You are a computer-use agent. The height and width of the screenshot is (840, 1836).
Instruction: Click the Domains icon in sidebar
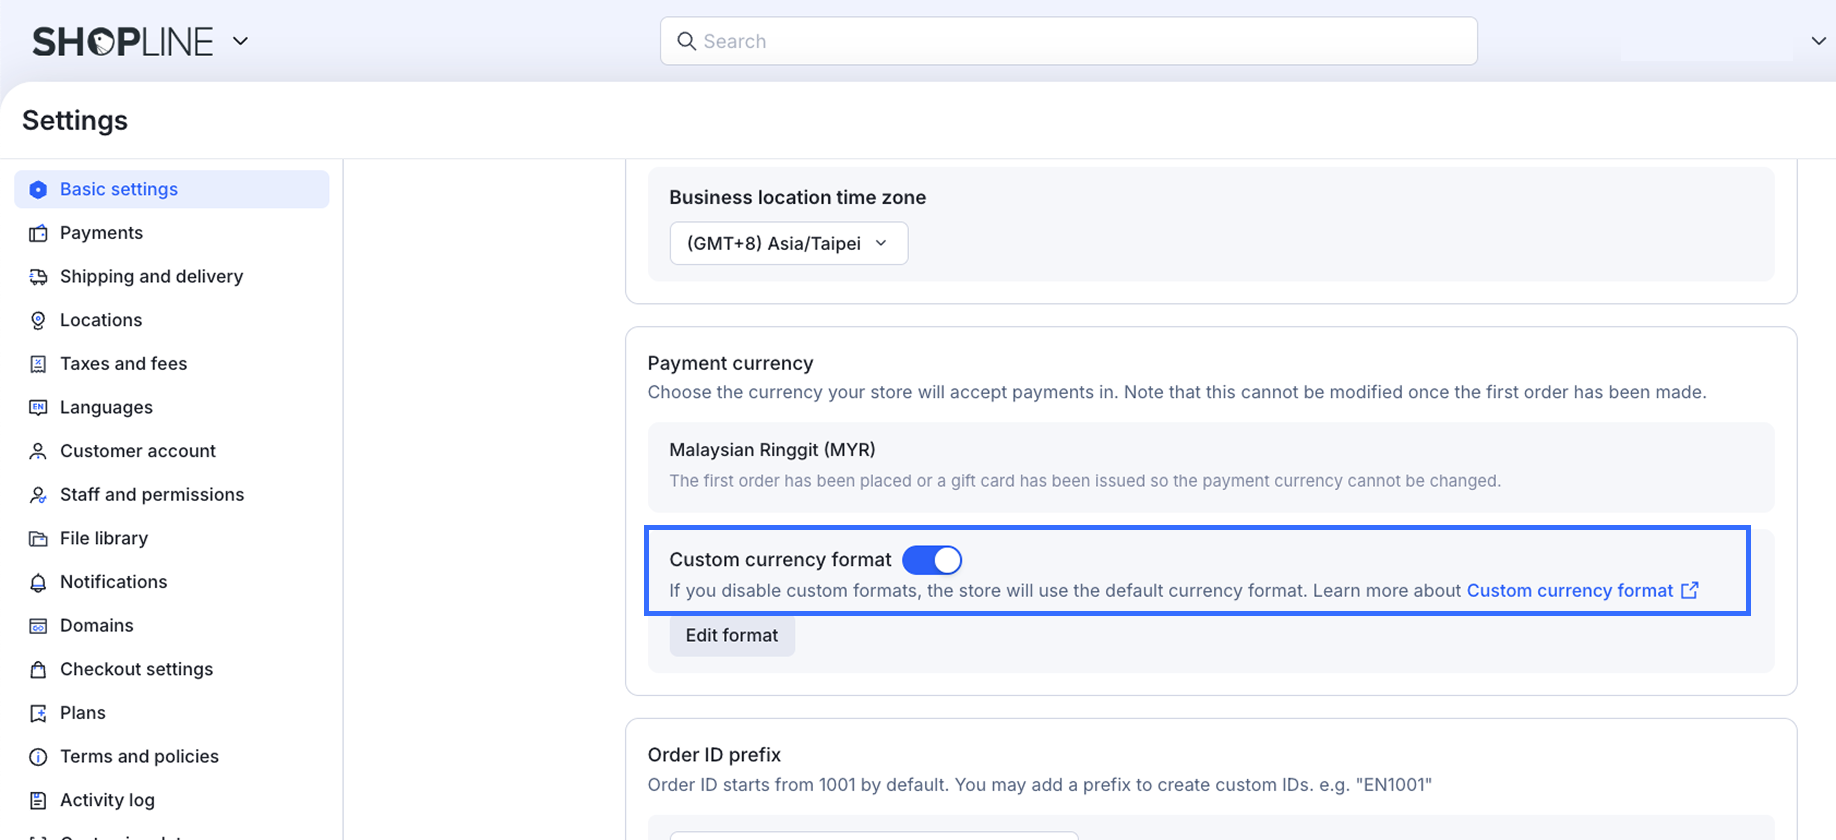pos(38,626)
